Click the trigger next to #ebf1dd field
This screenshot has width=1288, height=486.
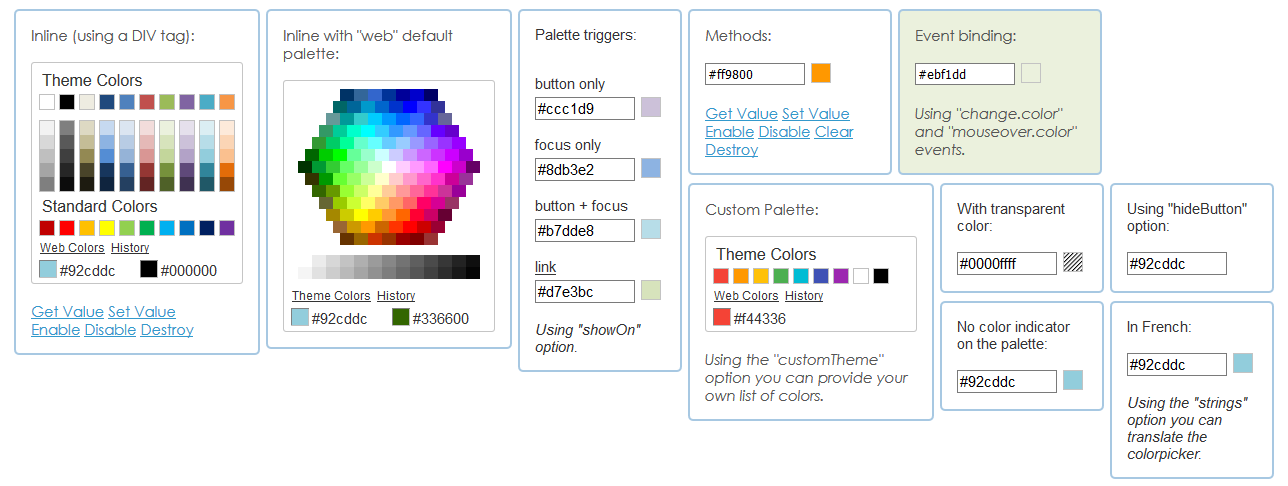click(x=1031, y=73)
